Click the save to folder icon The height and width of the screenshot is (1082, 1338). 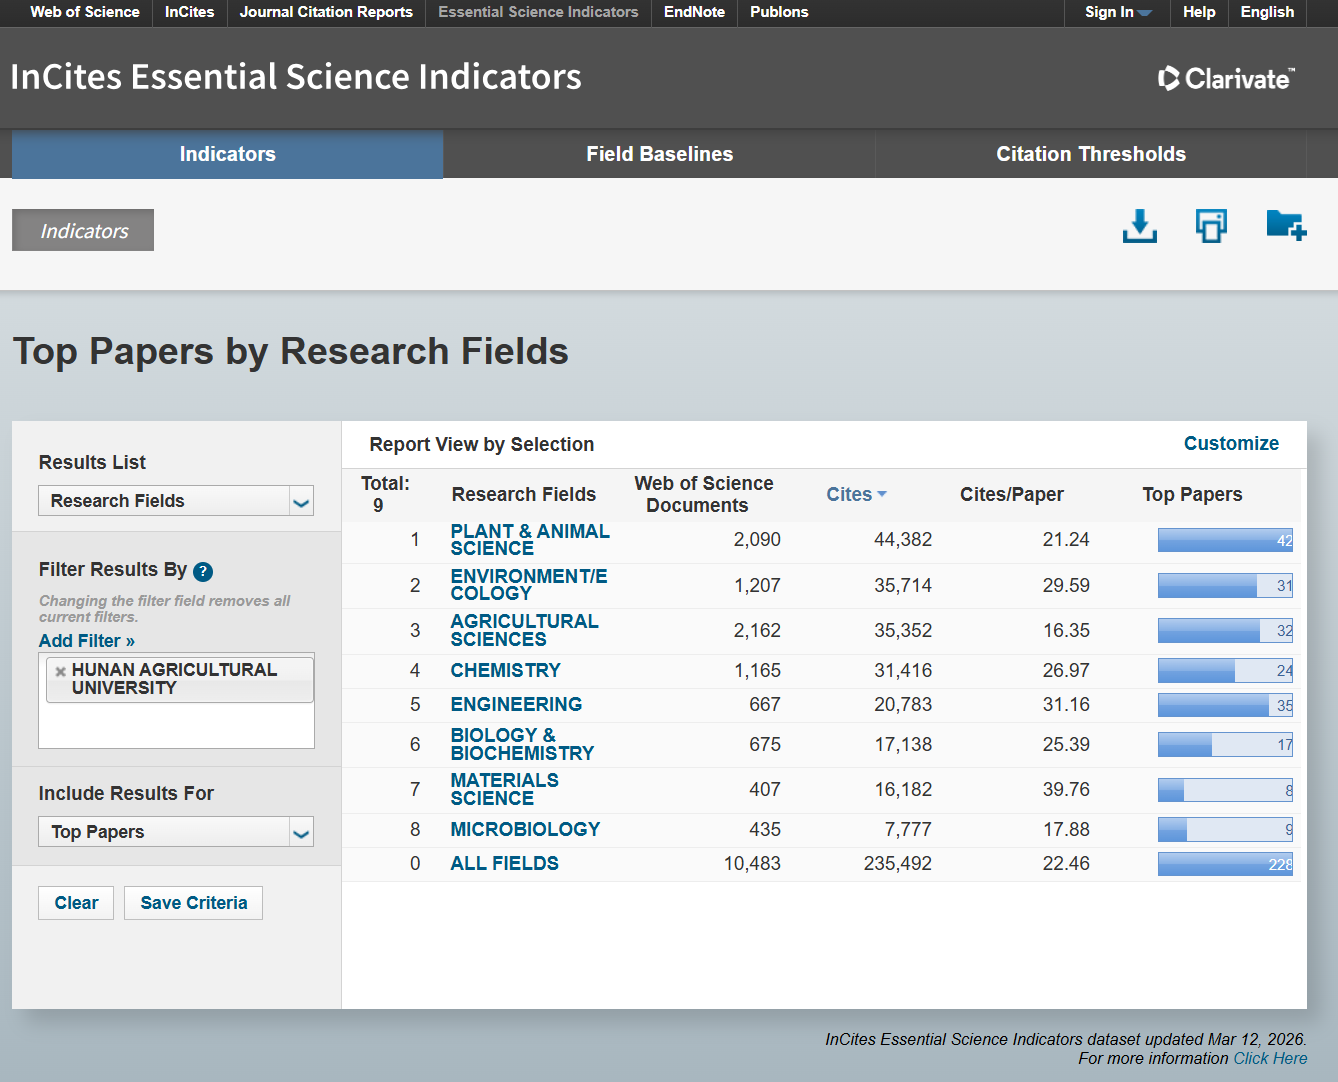[1285, 226]
